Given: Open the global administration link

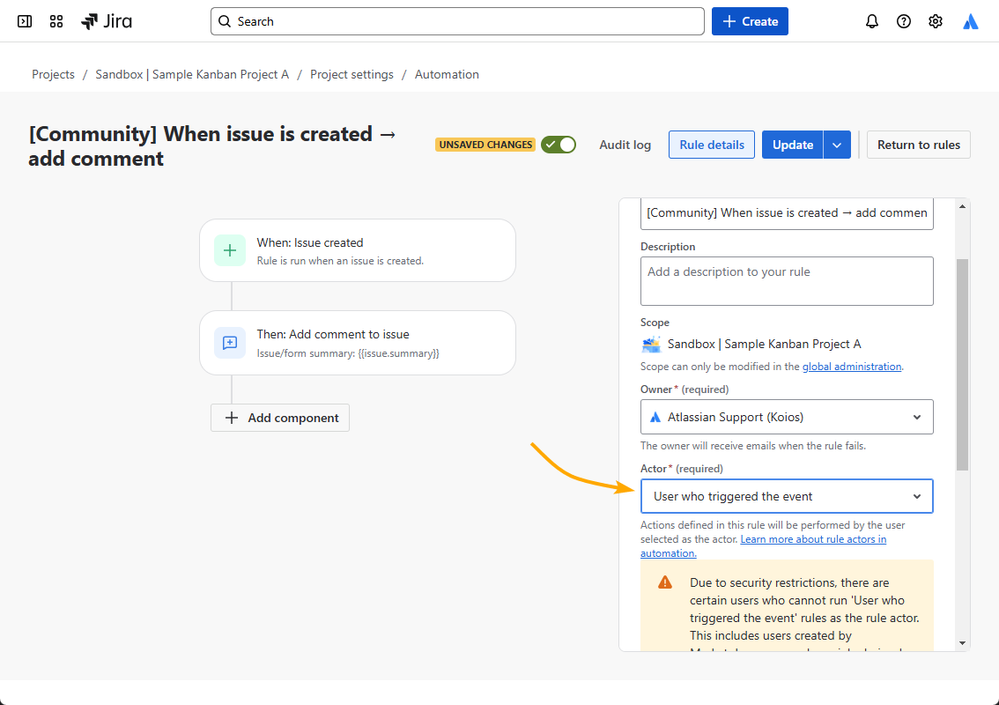Looking at the screenshot, I should pyautogui.click(x=852, y=366).
